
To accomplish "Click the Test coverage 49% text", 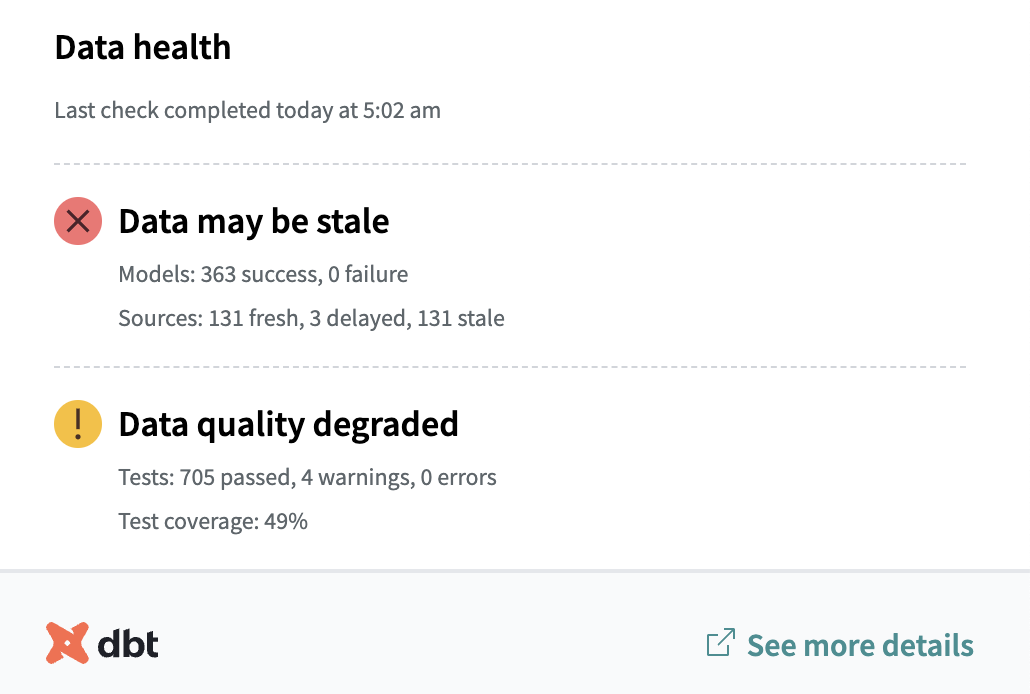I will 212,521.
